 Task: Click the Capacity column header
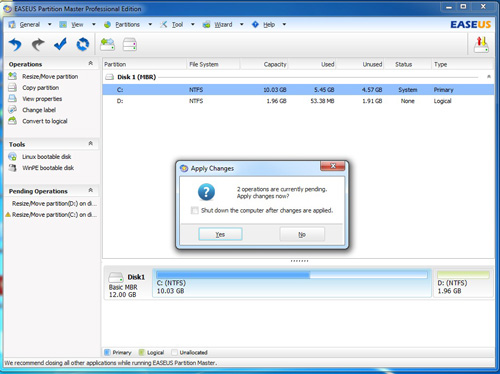(264, 64)
